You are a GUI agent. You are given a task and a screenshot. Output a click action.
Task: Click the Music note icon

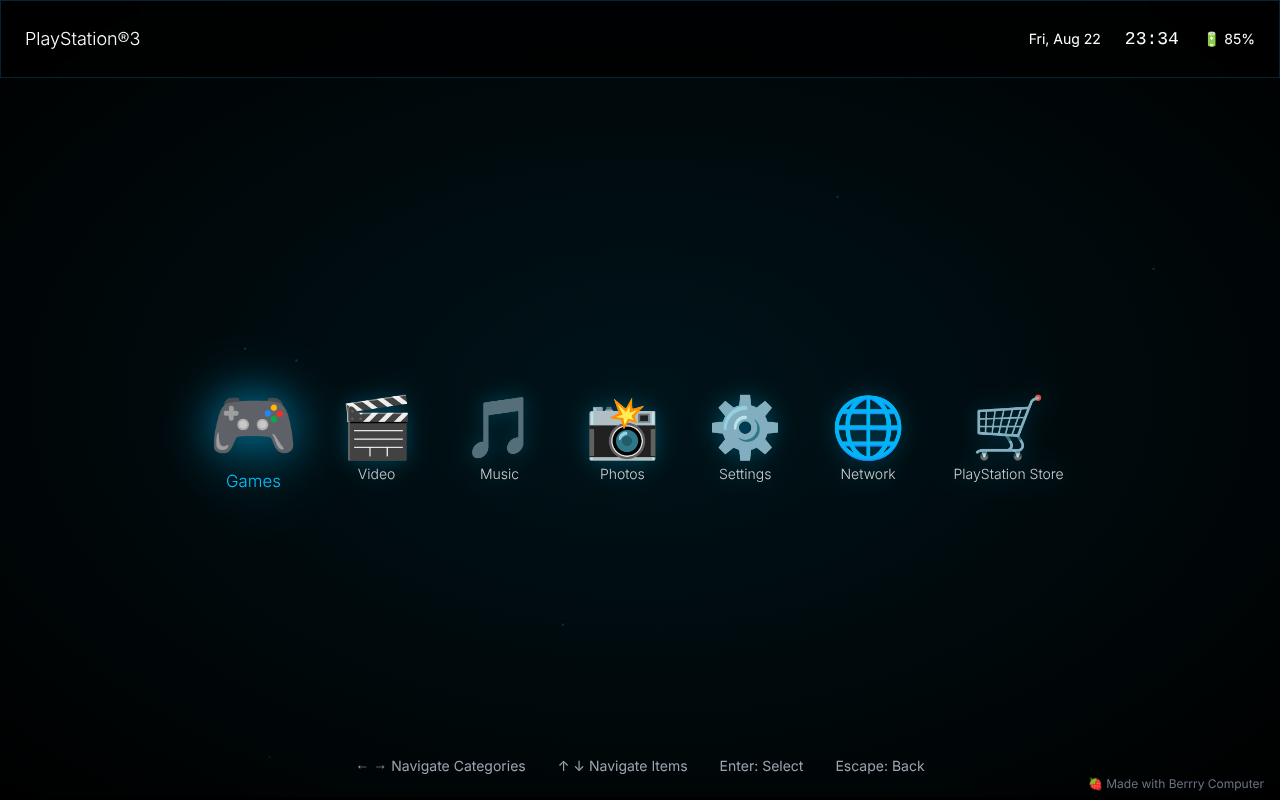click(499, 427)
